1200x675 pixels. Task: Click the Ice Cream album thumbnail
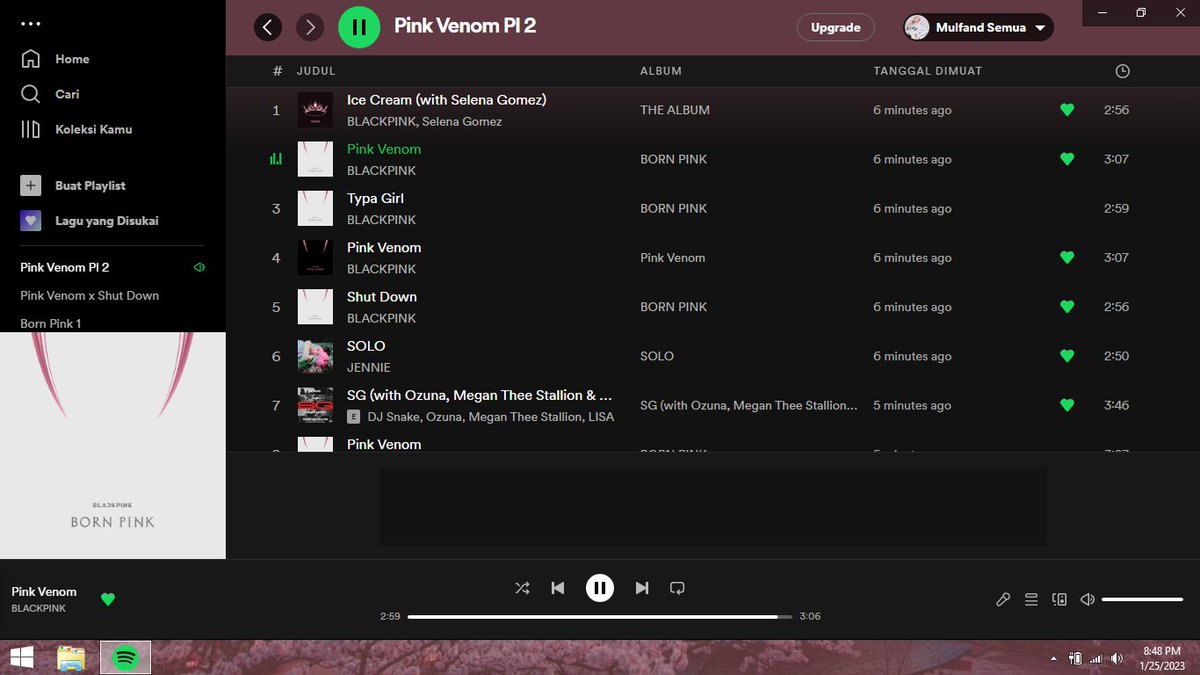315,110
